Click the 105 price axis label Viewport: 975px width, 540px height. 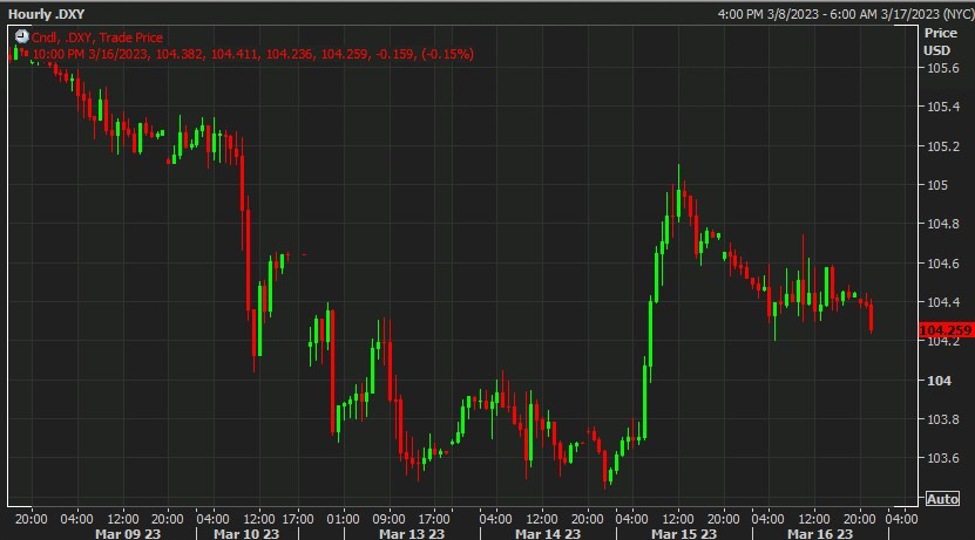coord(938,185)
